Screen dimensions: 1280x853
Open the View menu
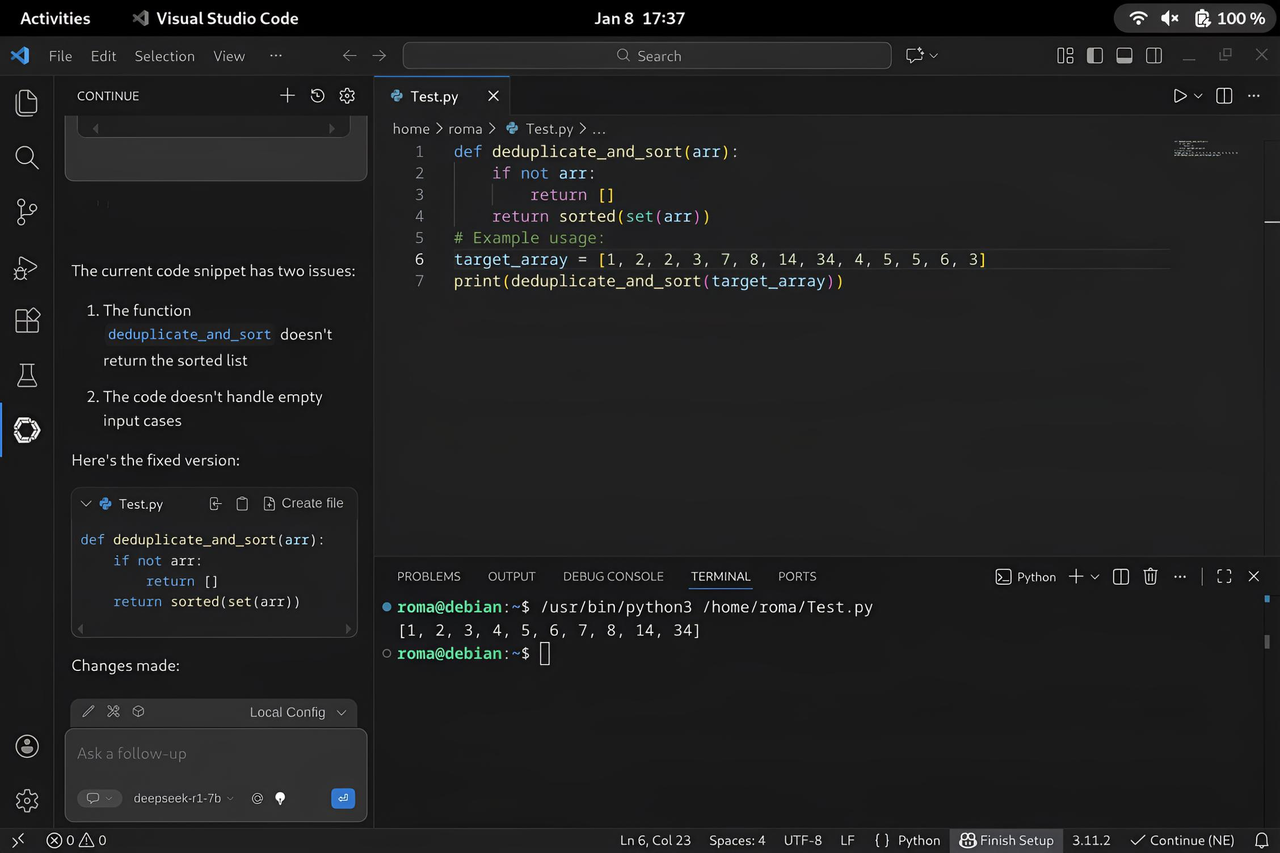229,56
